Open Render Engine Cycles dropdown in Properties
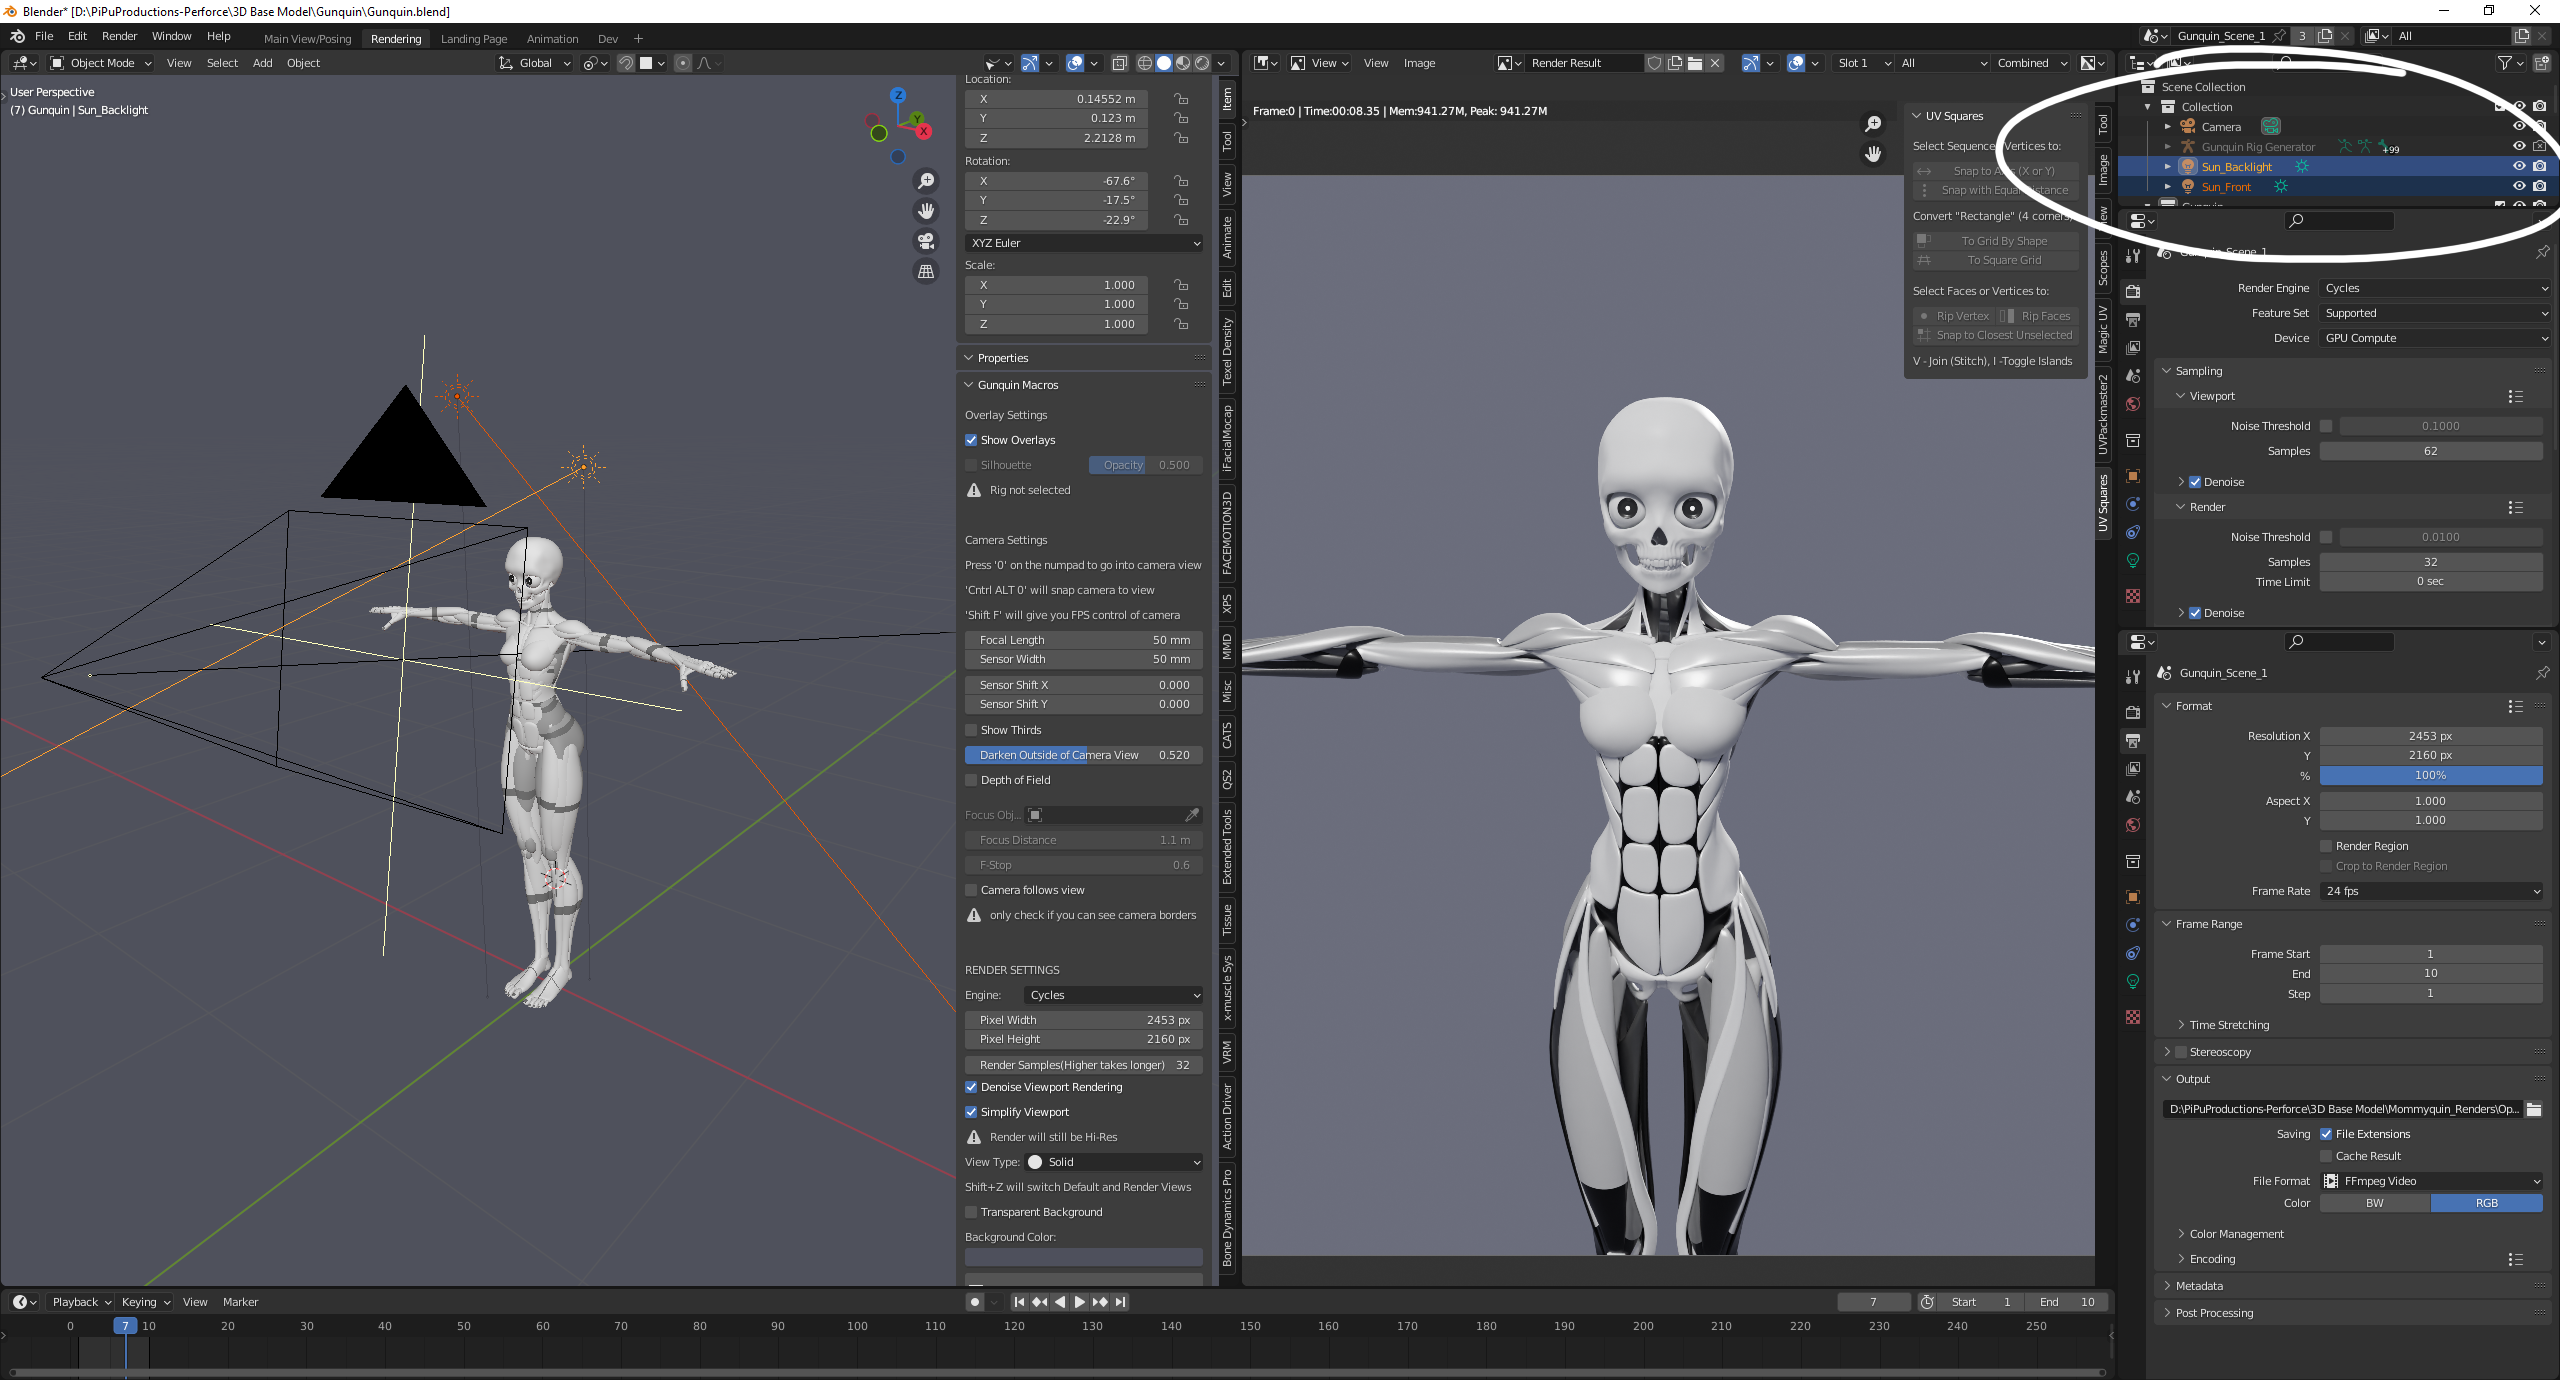 click(x=2435, y=288)
